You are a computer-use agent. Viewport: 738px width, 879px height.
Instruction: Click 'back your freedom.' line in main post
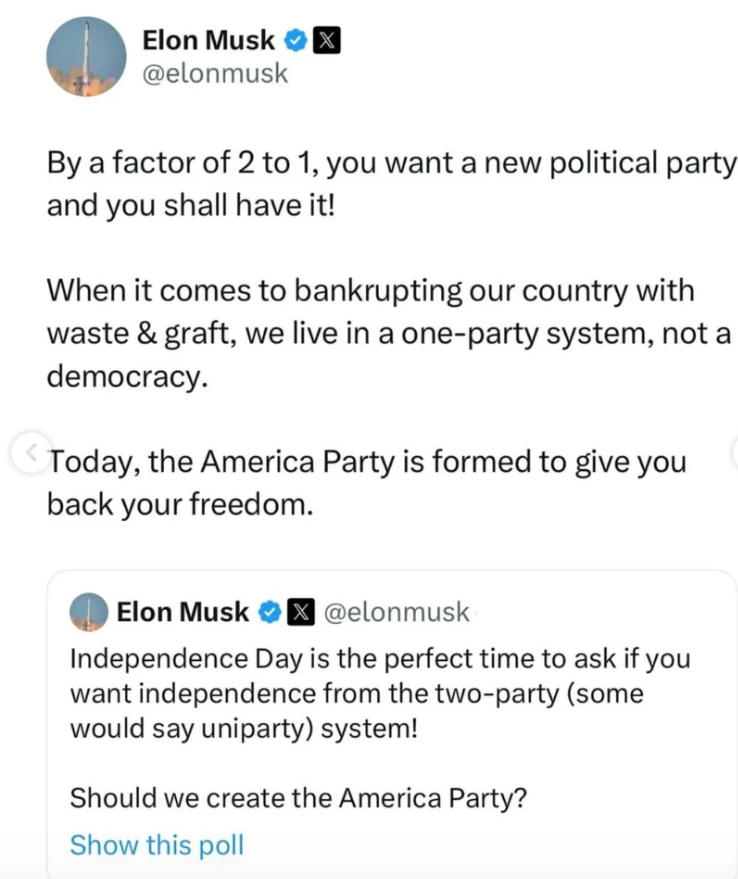(180, 505)
